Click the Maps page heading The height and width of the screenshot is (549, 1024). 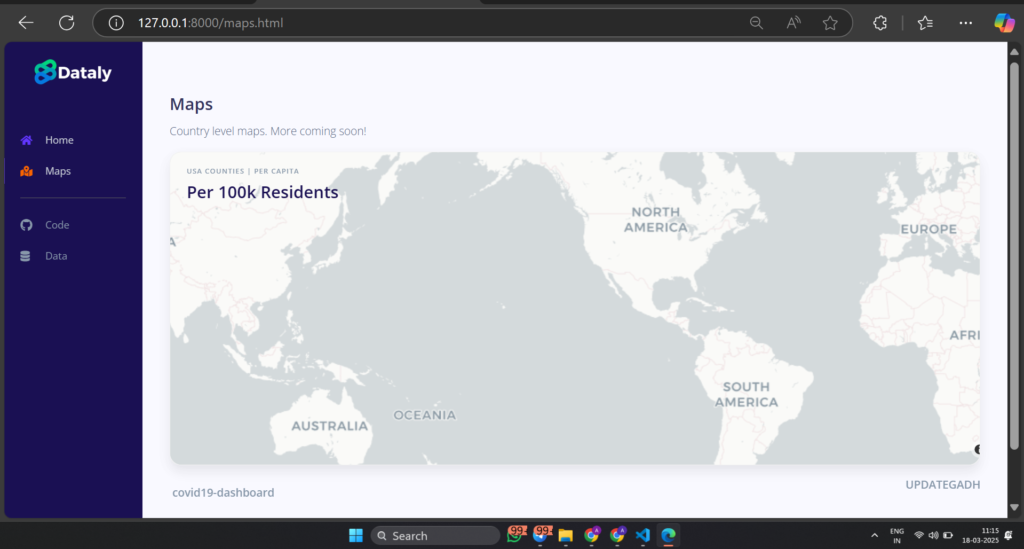click(191, 104)
